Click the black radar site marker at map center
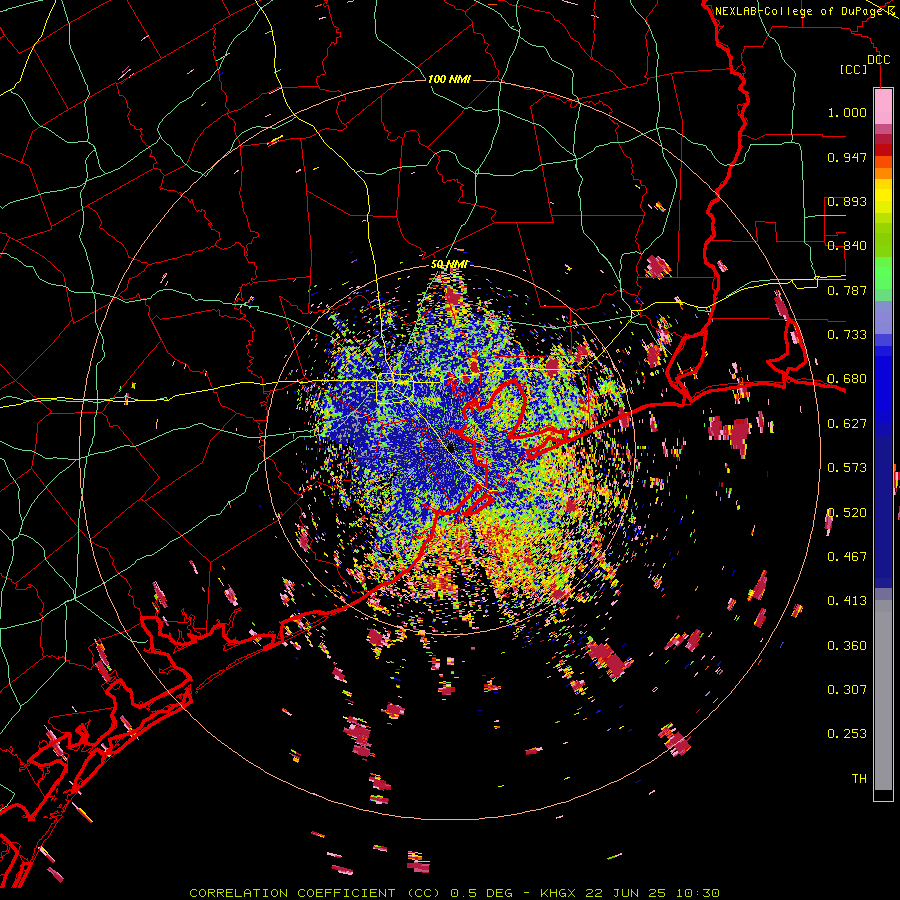The width and height of the screenshot is (900, 900). click(x=452, y=448)
